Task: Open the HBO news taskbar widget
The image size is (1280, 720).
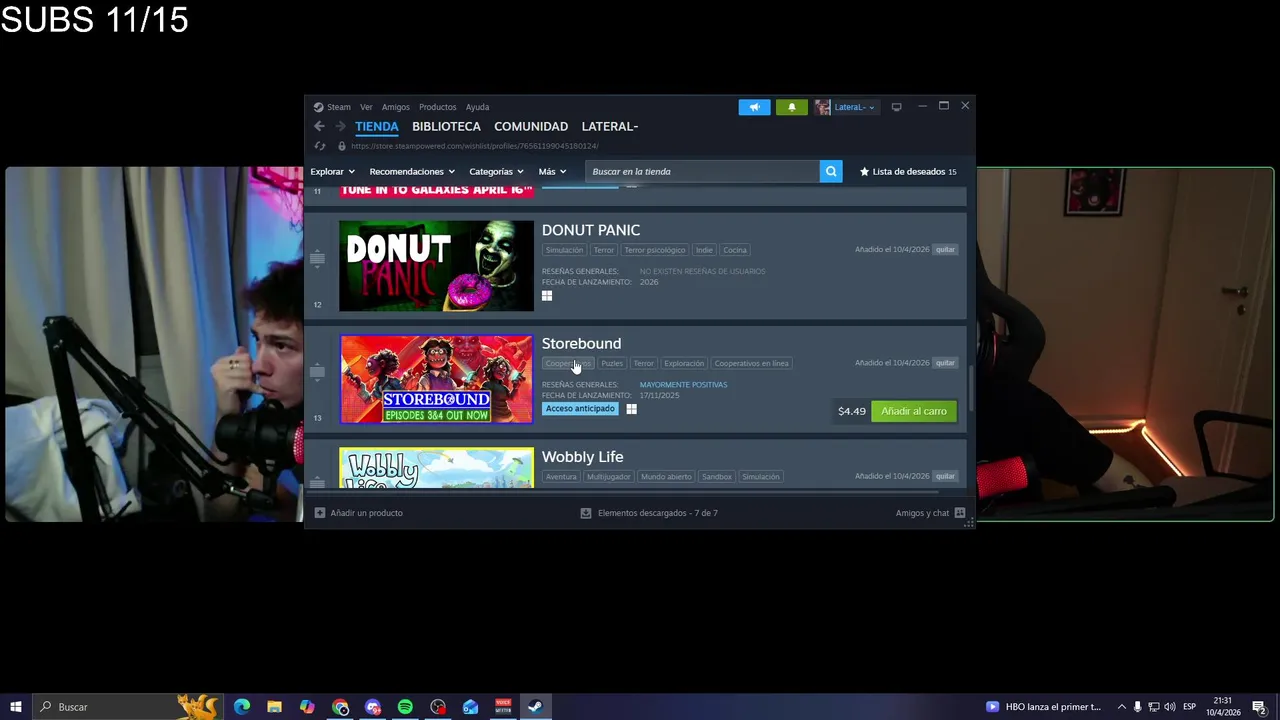Action: click(x=1042, y=707)
